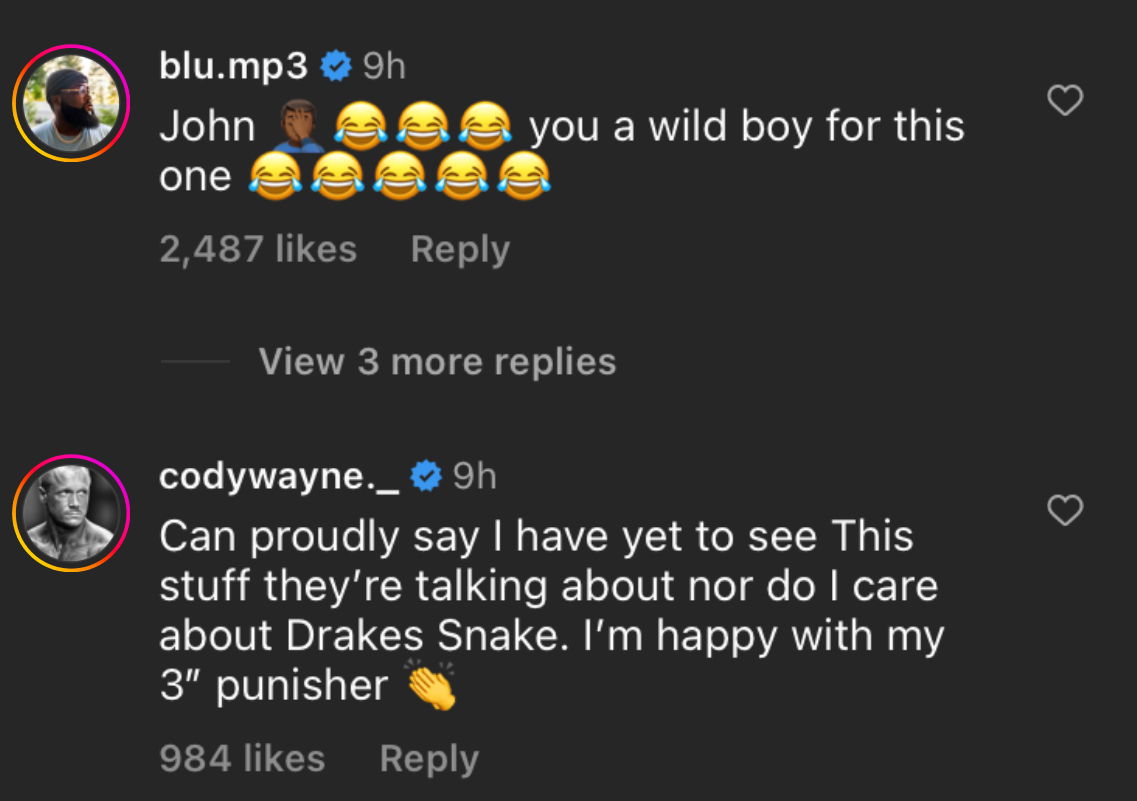Like the blu.mp3 comment with heart icon
Screen dimensions: 1137x801
pyautogui.click(x=1064, y=100)
